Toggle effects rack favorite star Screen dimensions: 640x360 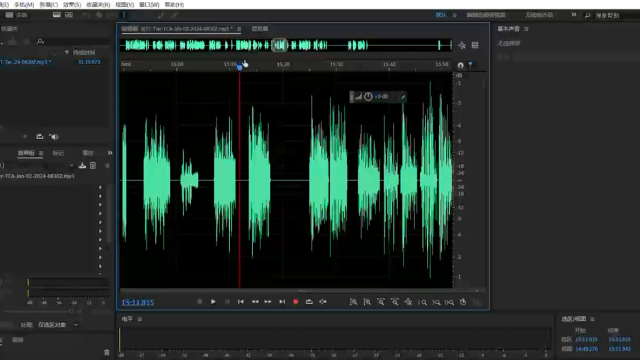click(x=107, y=165)
